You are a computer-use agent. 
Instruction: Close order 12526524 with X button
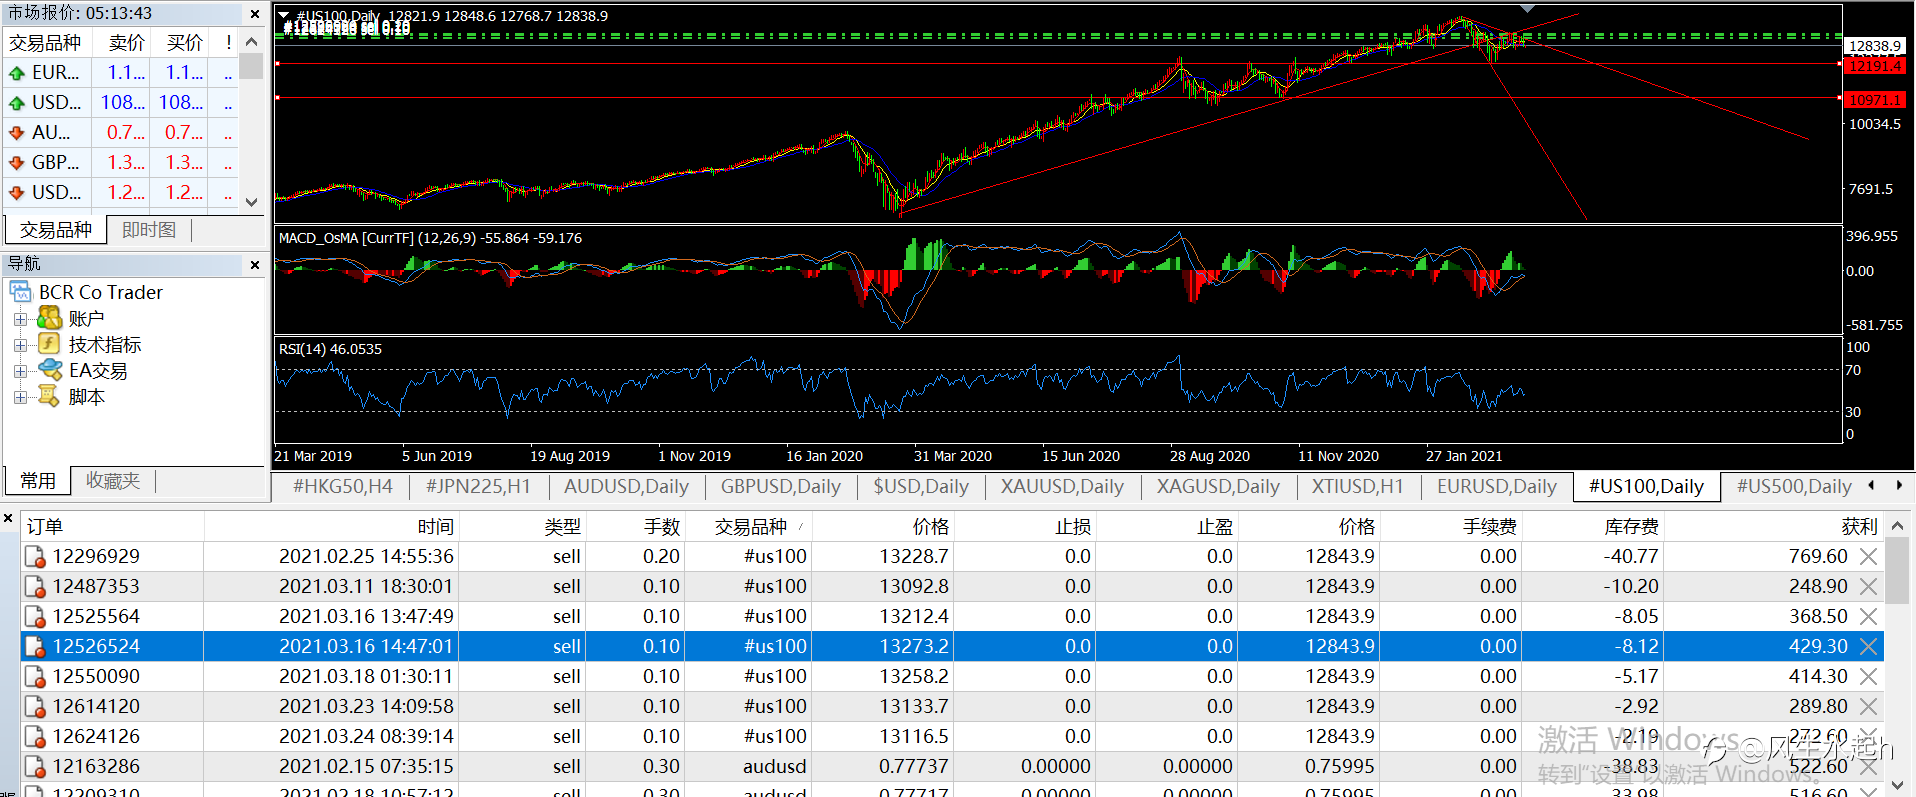[x=1868, y=647]
